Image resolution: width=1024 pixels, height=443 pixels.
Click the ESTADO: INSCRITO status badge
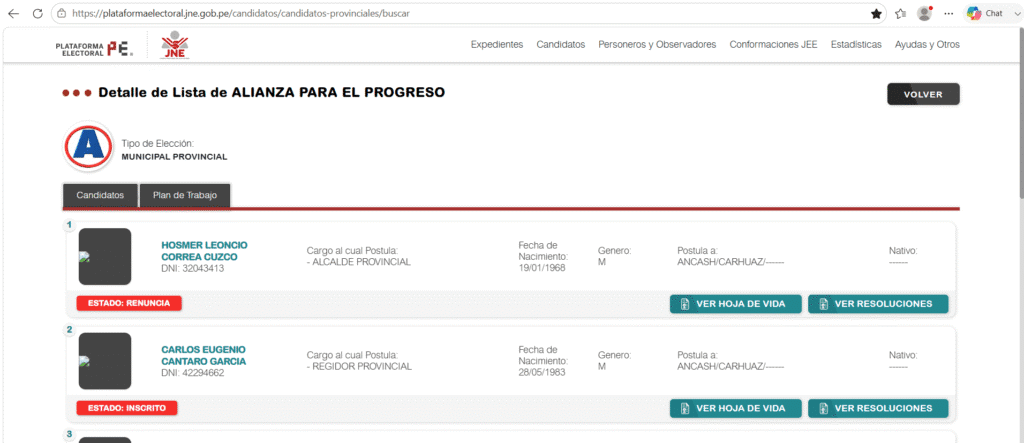click(x=127, y=408)
